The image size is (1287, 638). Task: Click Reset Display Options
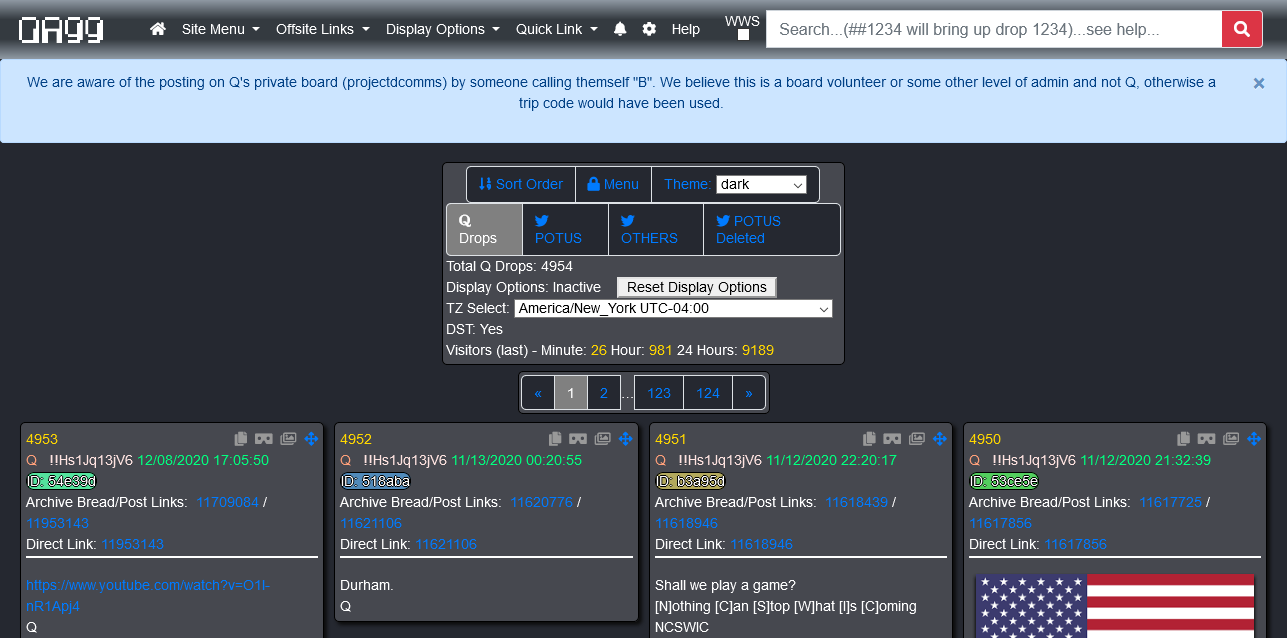(x=697, y=287)
